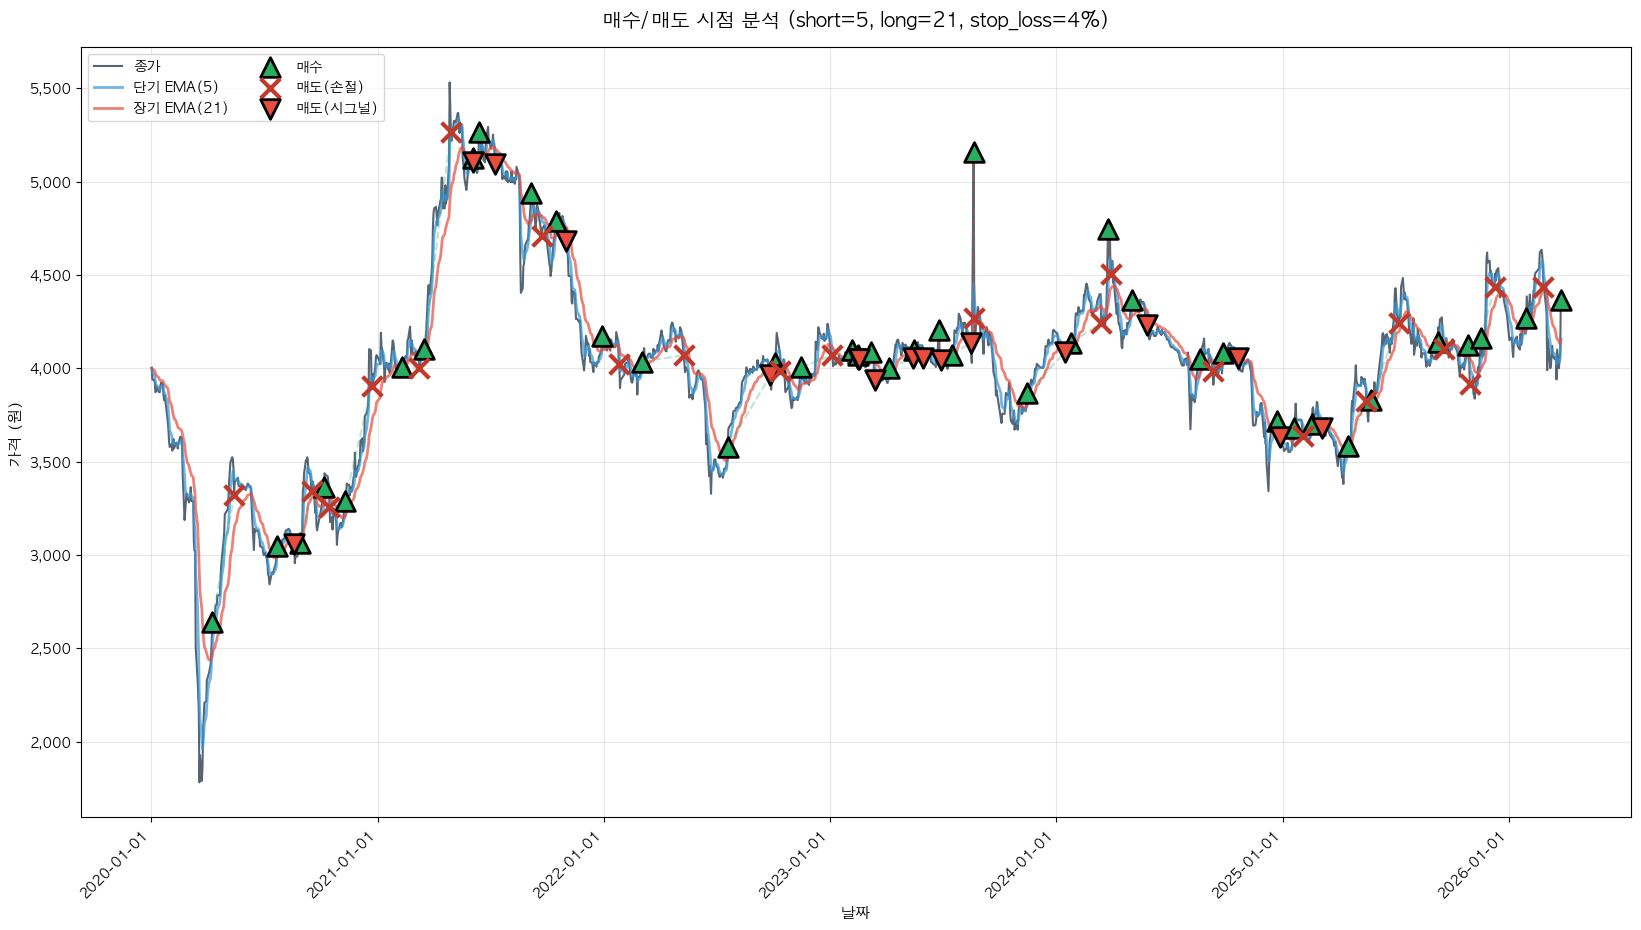
Task: Click the 5,500 y-axis tick label
Action: click(x=50, y=89)
